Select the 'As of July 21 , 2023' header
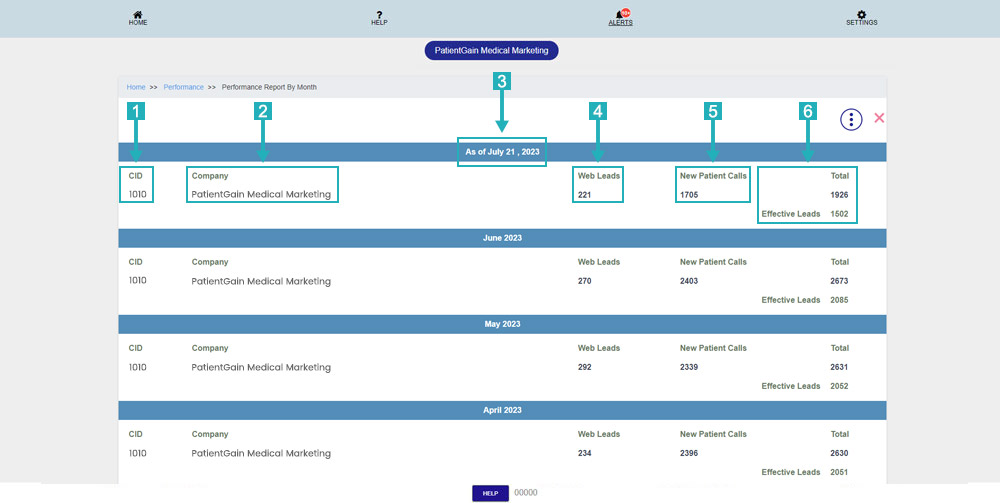This screenshot has width=1000, height=503. click(x=502, y=152)
